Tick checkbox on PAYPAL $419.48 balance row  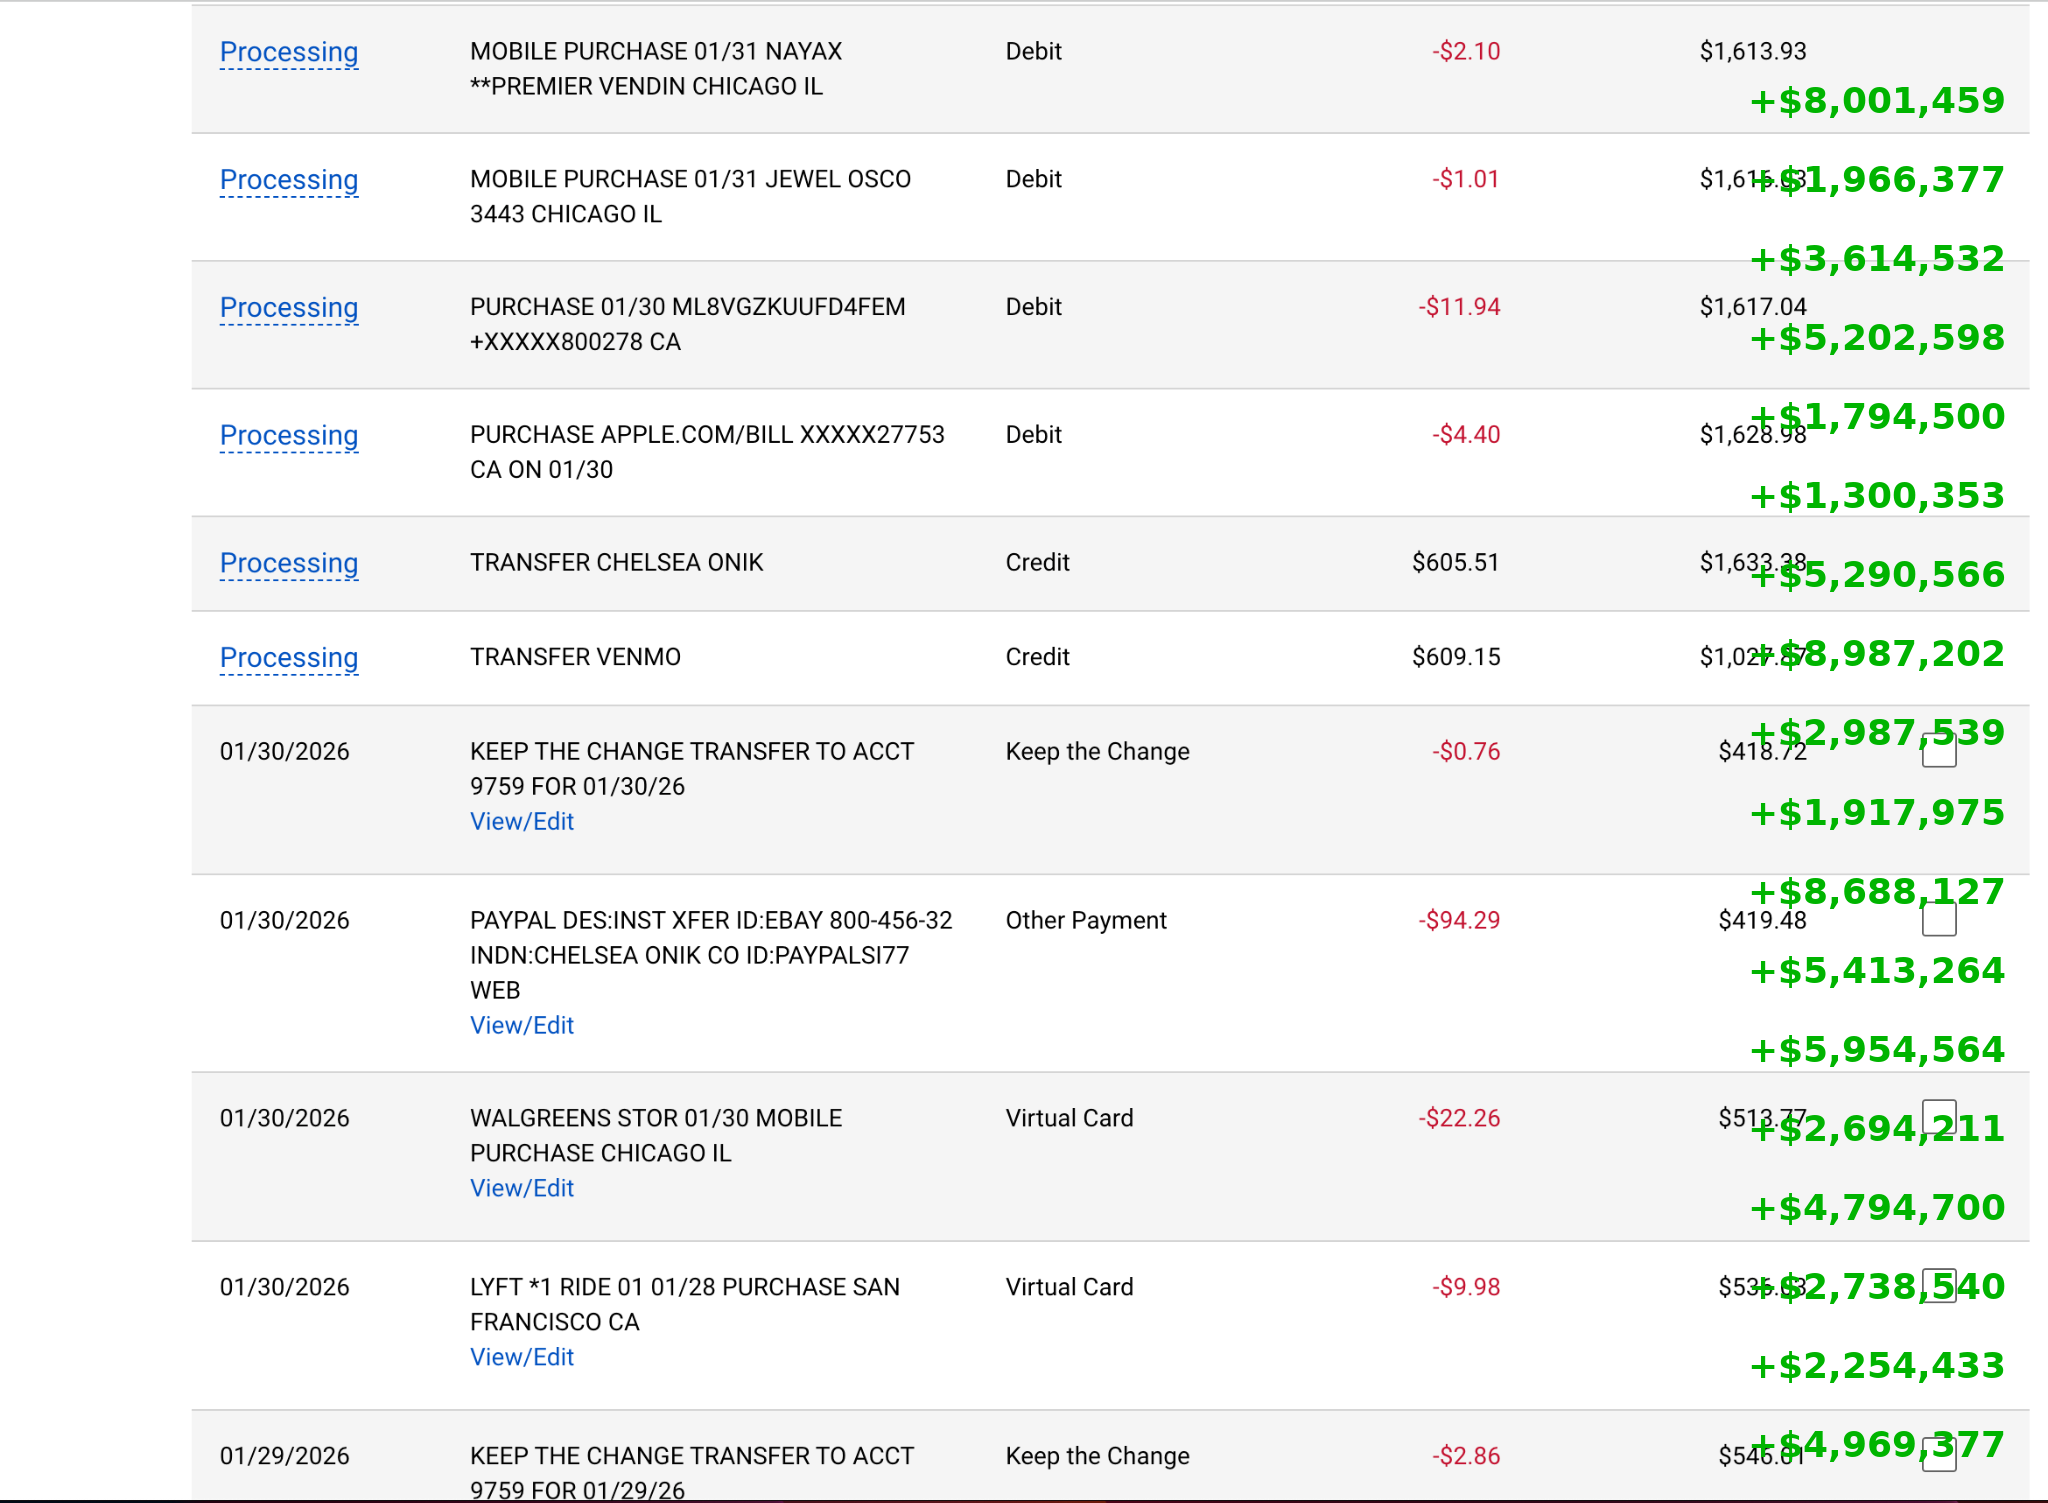(x=1939, y=920)
